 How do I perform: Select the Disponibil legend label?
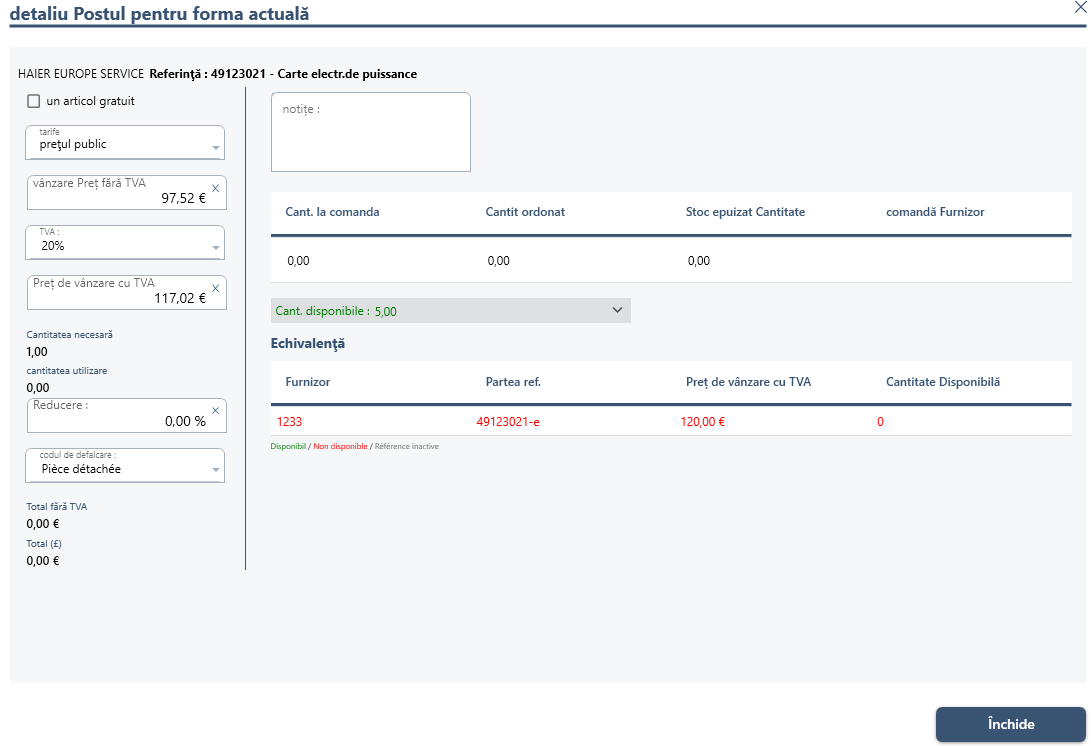point(288,446)
